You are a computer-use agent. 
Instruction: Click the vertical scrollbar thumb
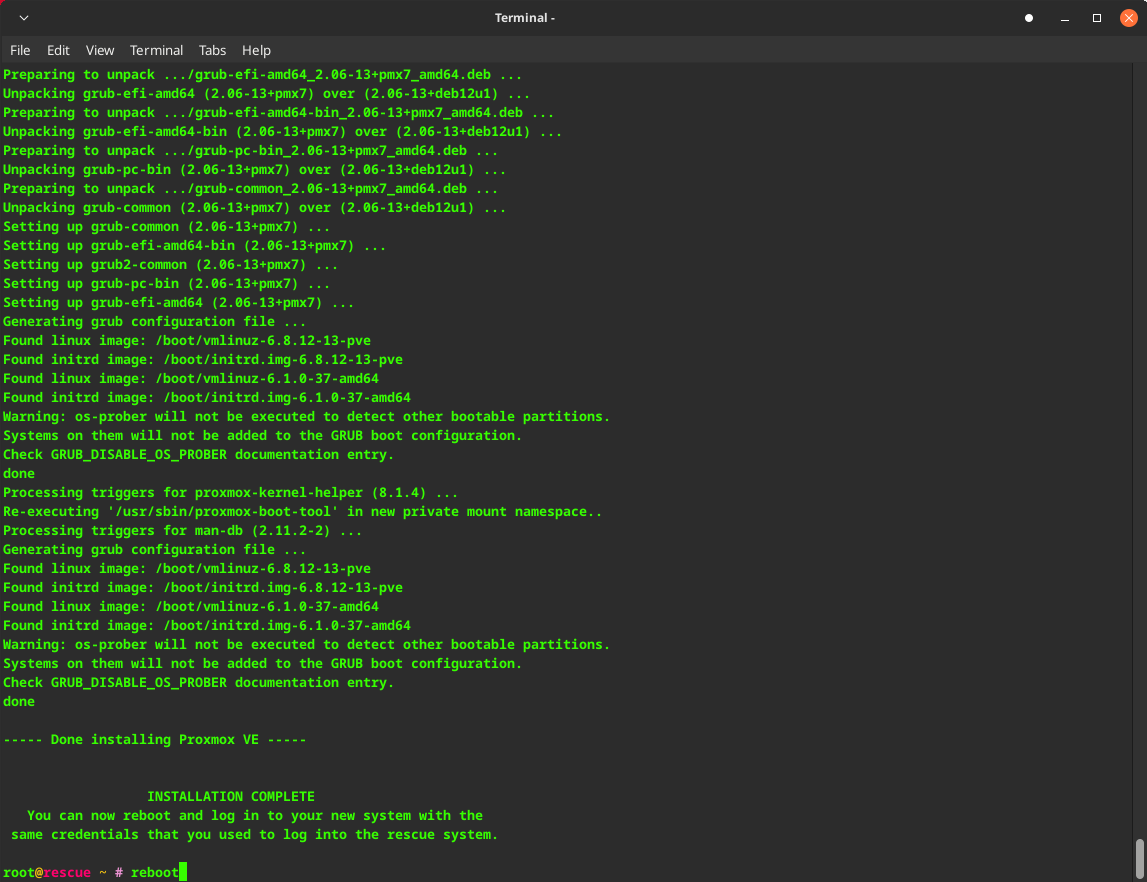pos(1139,858)
